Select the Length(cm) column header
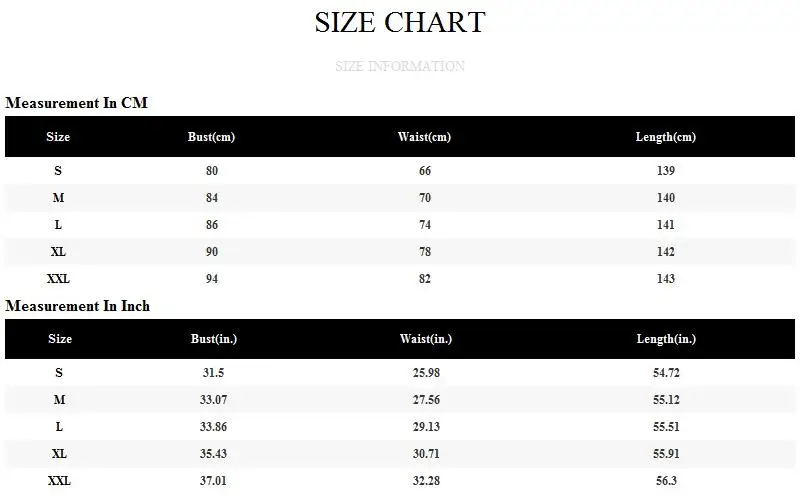800x499 pixels. [666, 137]
